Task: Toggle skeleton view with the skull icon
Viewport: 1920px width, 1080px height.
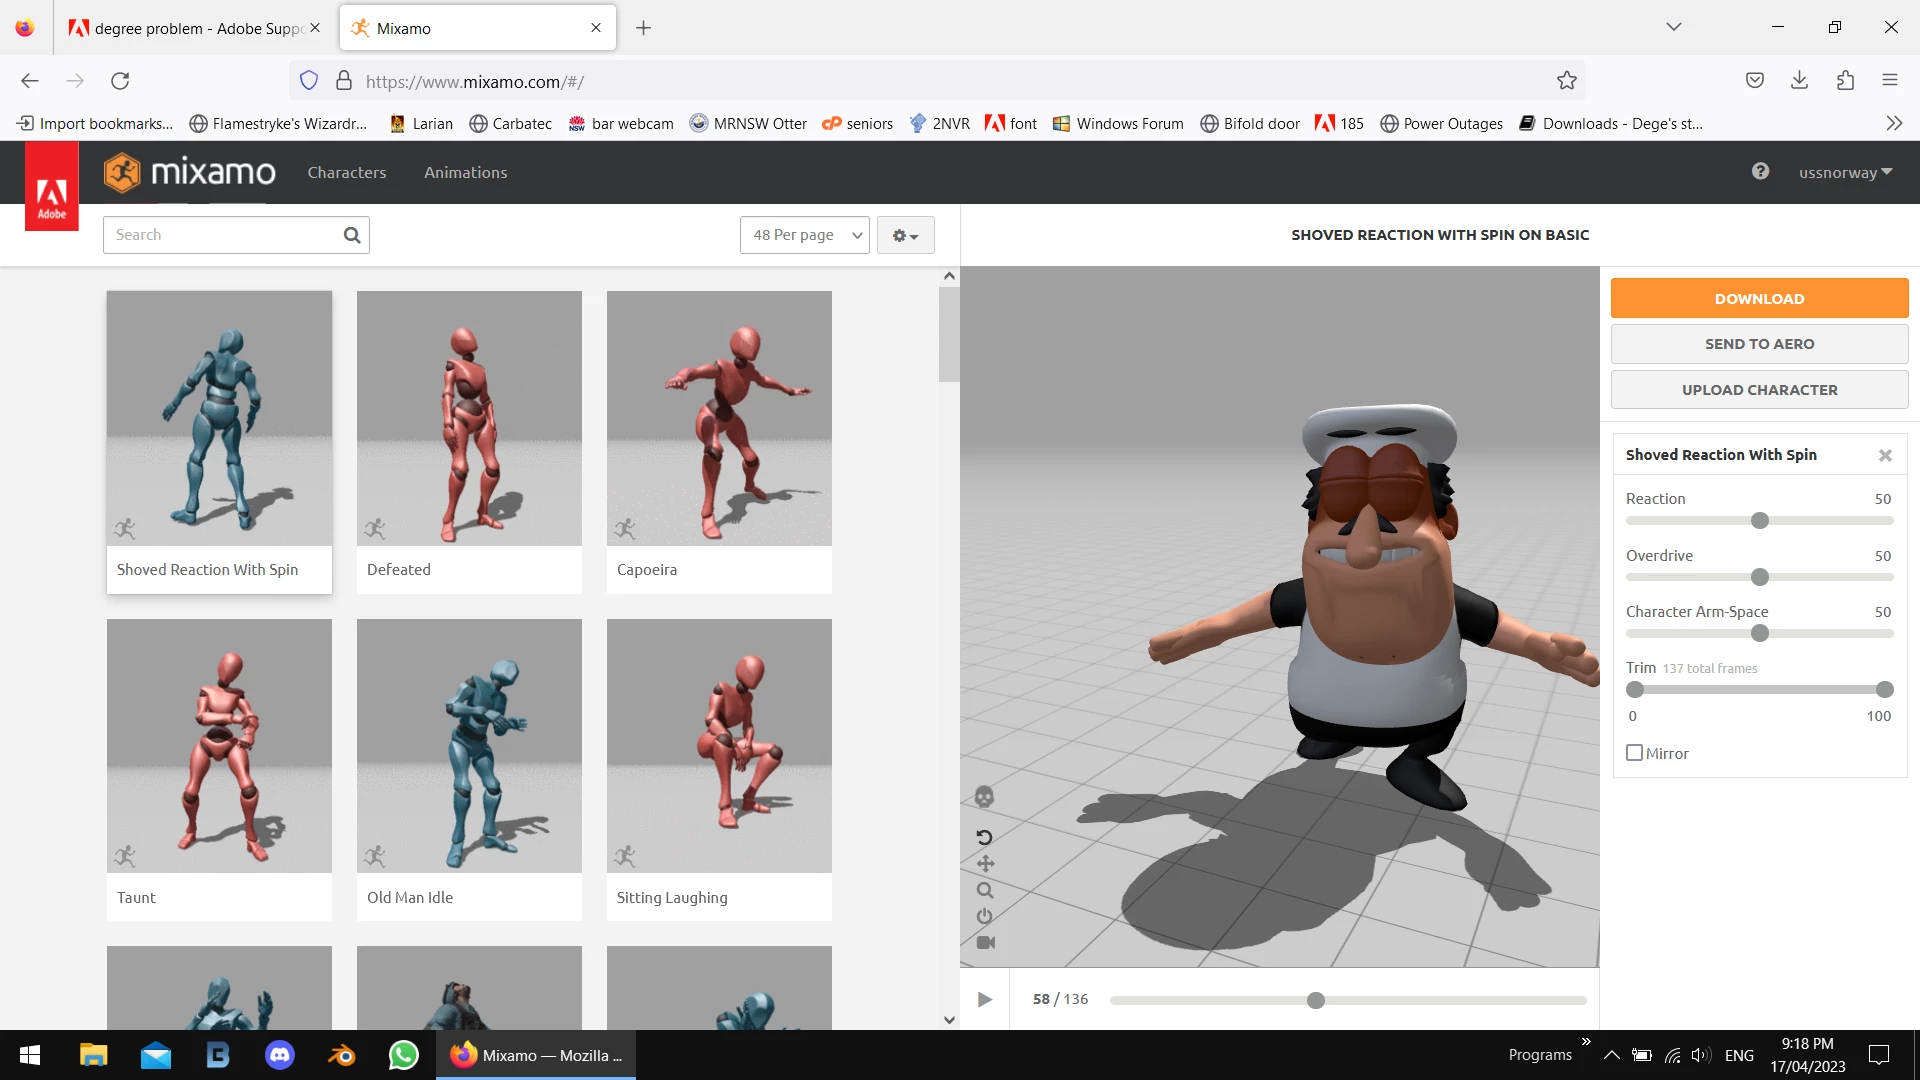Action: tap(984, 797)
